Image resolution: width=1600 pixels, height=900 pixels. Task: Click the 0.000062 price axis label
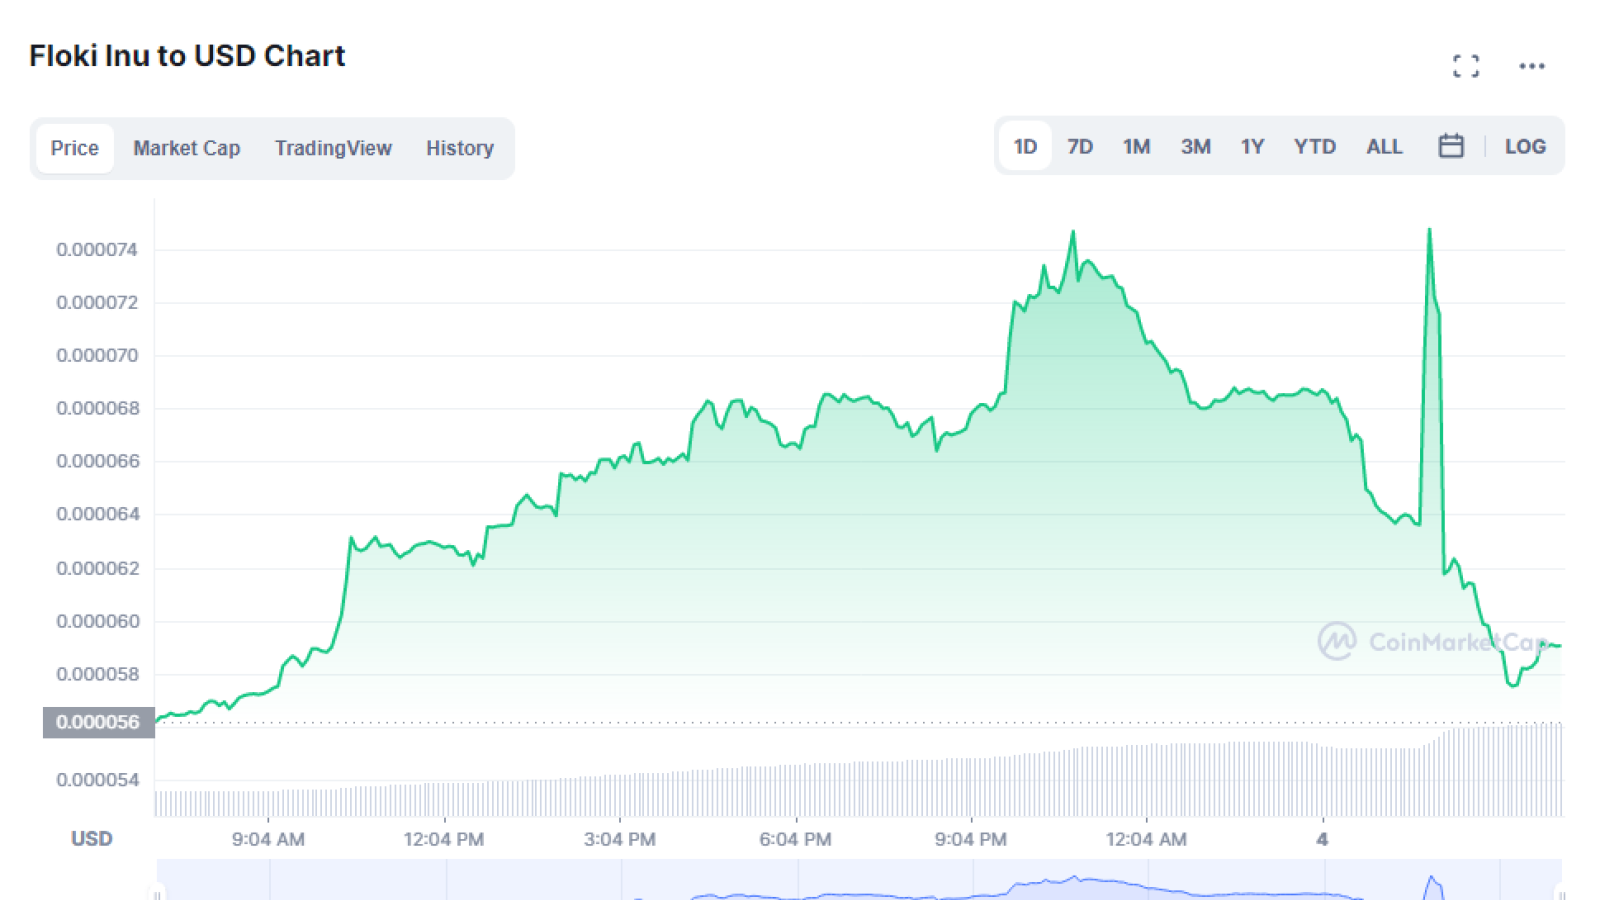tap(97, 568)
